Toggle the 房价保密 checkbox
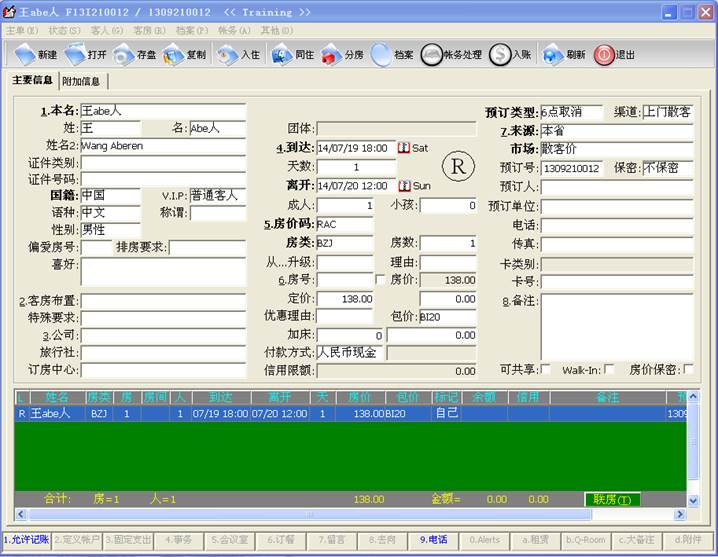This screenshot has width=718, height=557. (688, 369)
